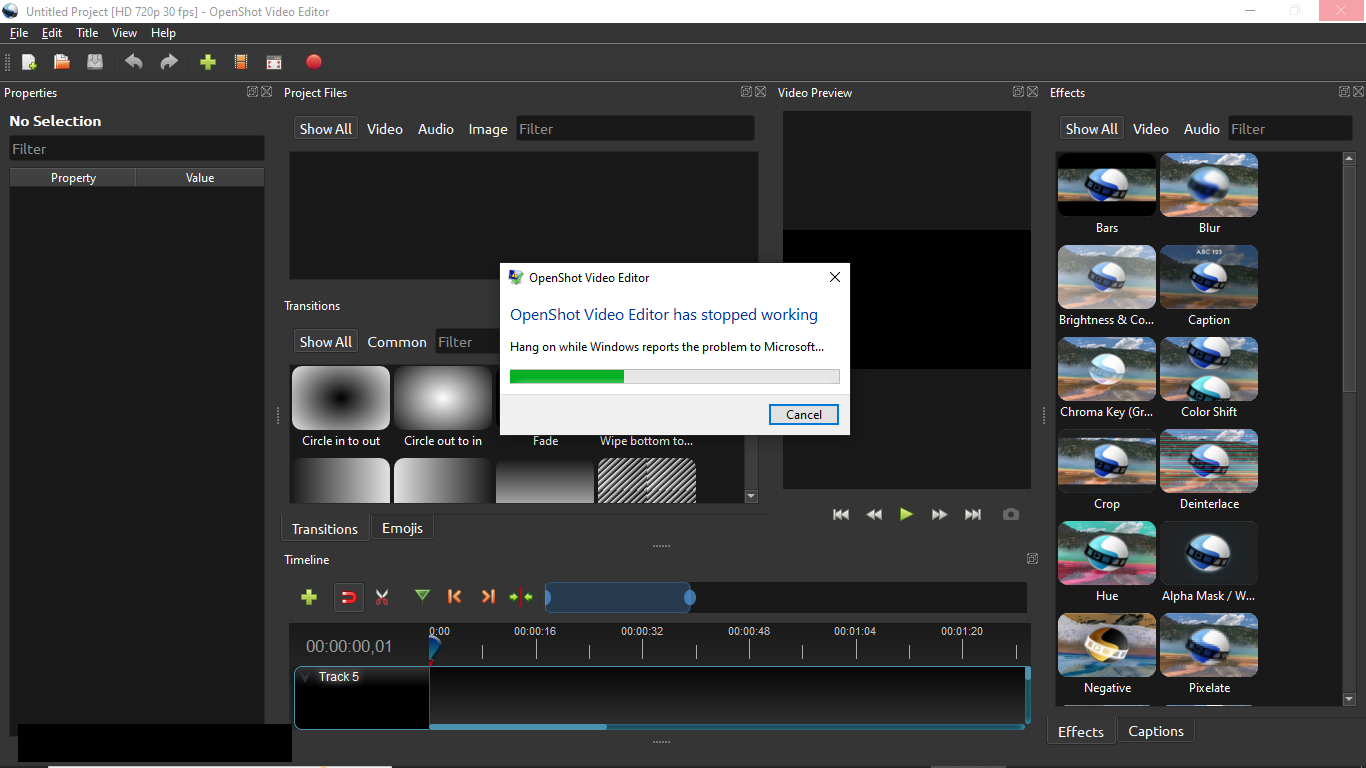Viewport: 1366px width, 768px height.
Task: Click the Save Project disk icon
Action: click(x=95, y=62)
